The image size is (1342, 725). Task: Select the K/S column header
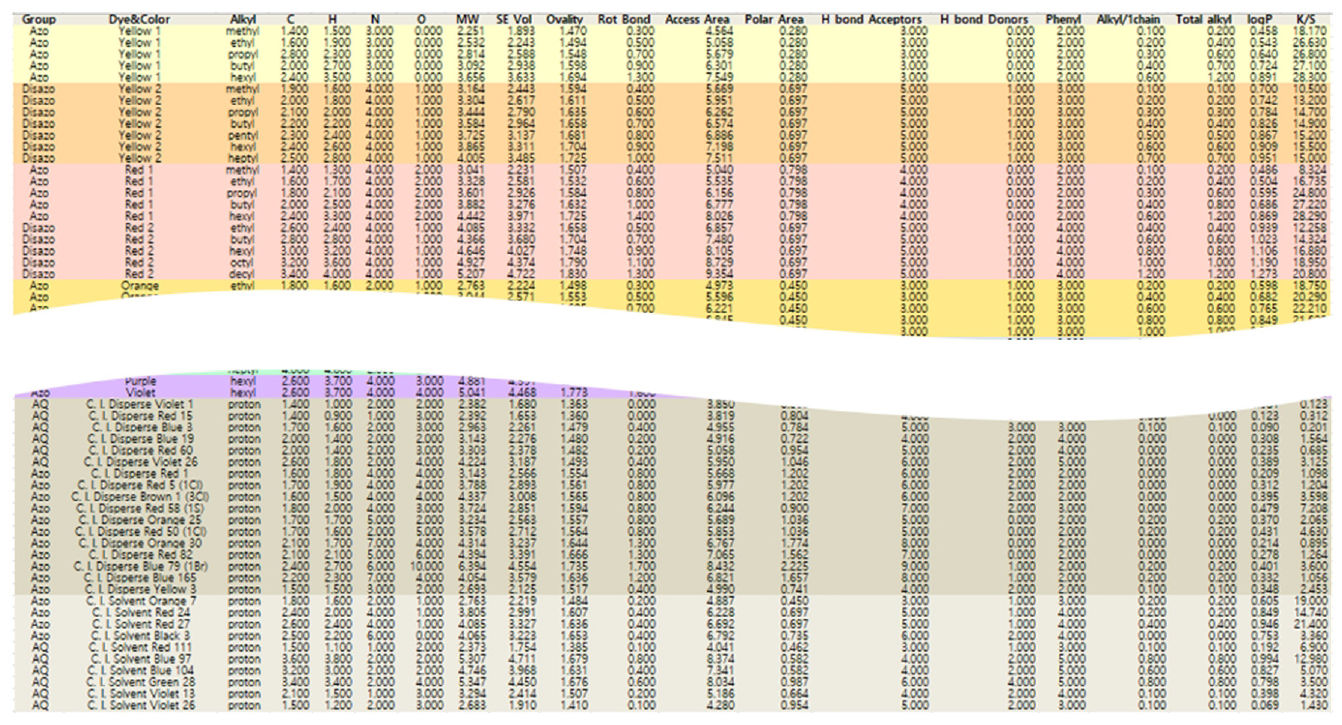pos(1306,19)
